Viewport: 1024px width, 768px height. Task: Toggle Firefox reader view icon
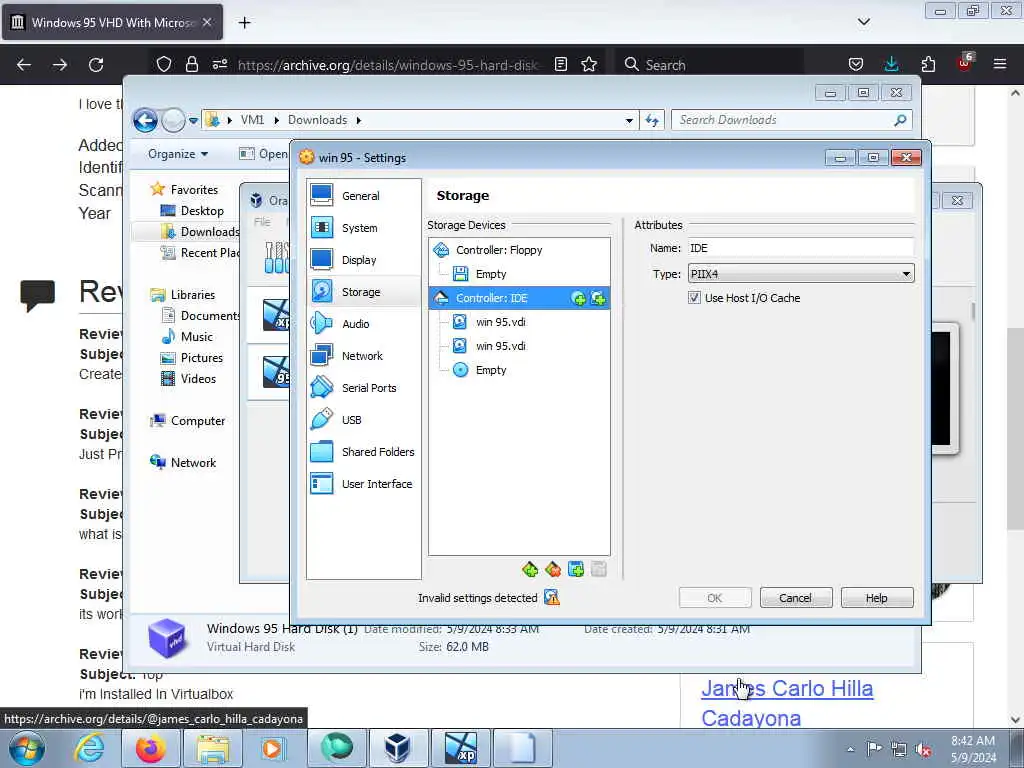560,65
